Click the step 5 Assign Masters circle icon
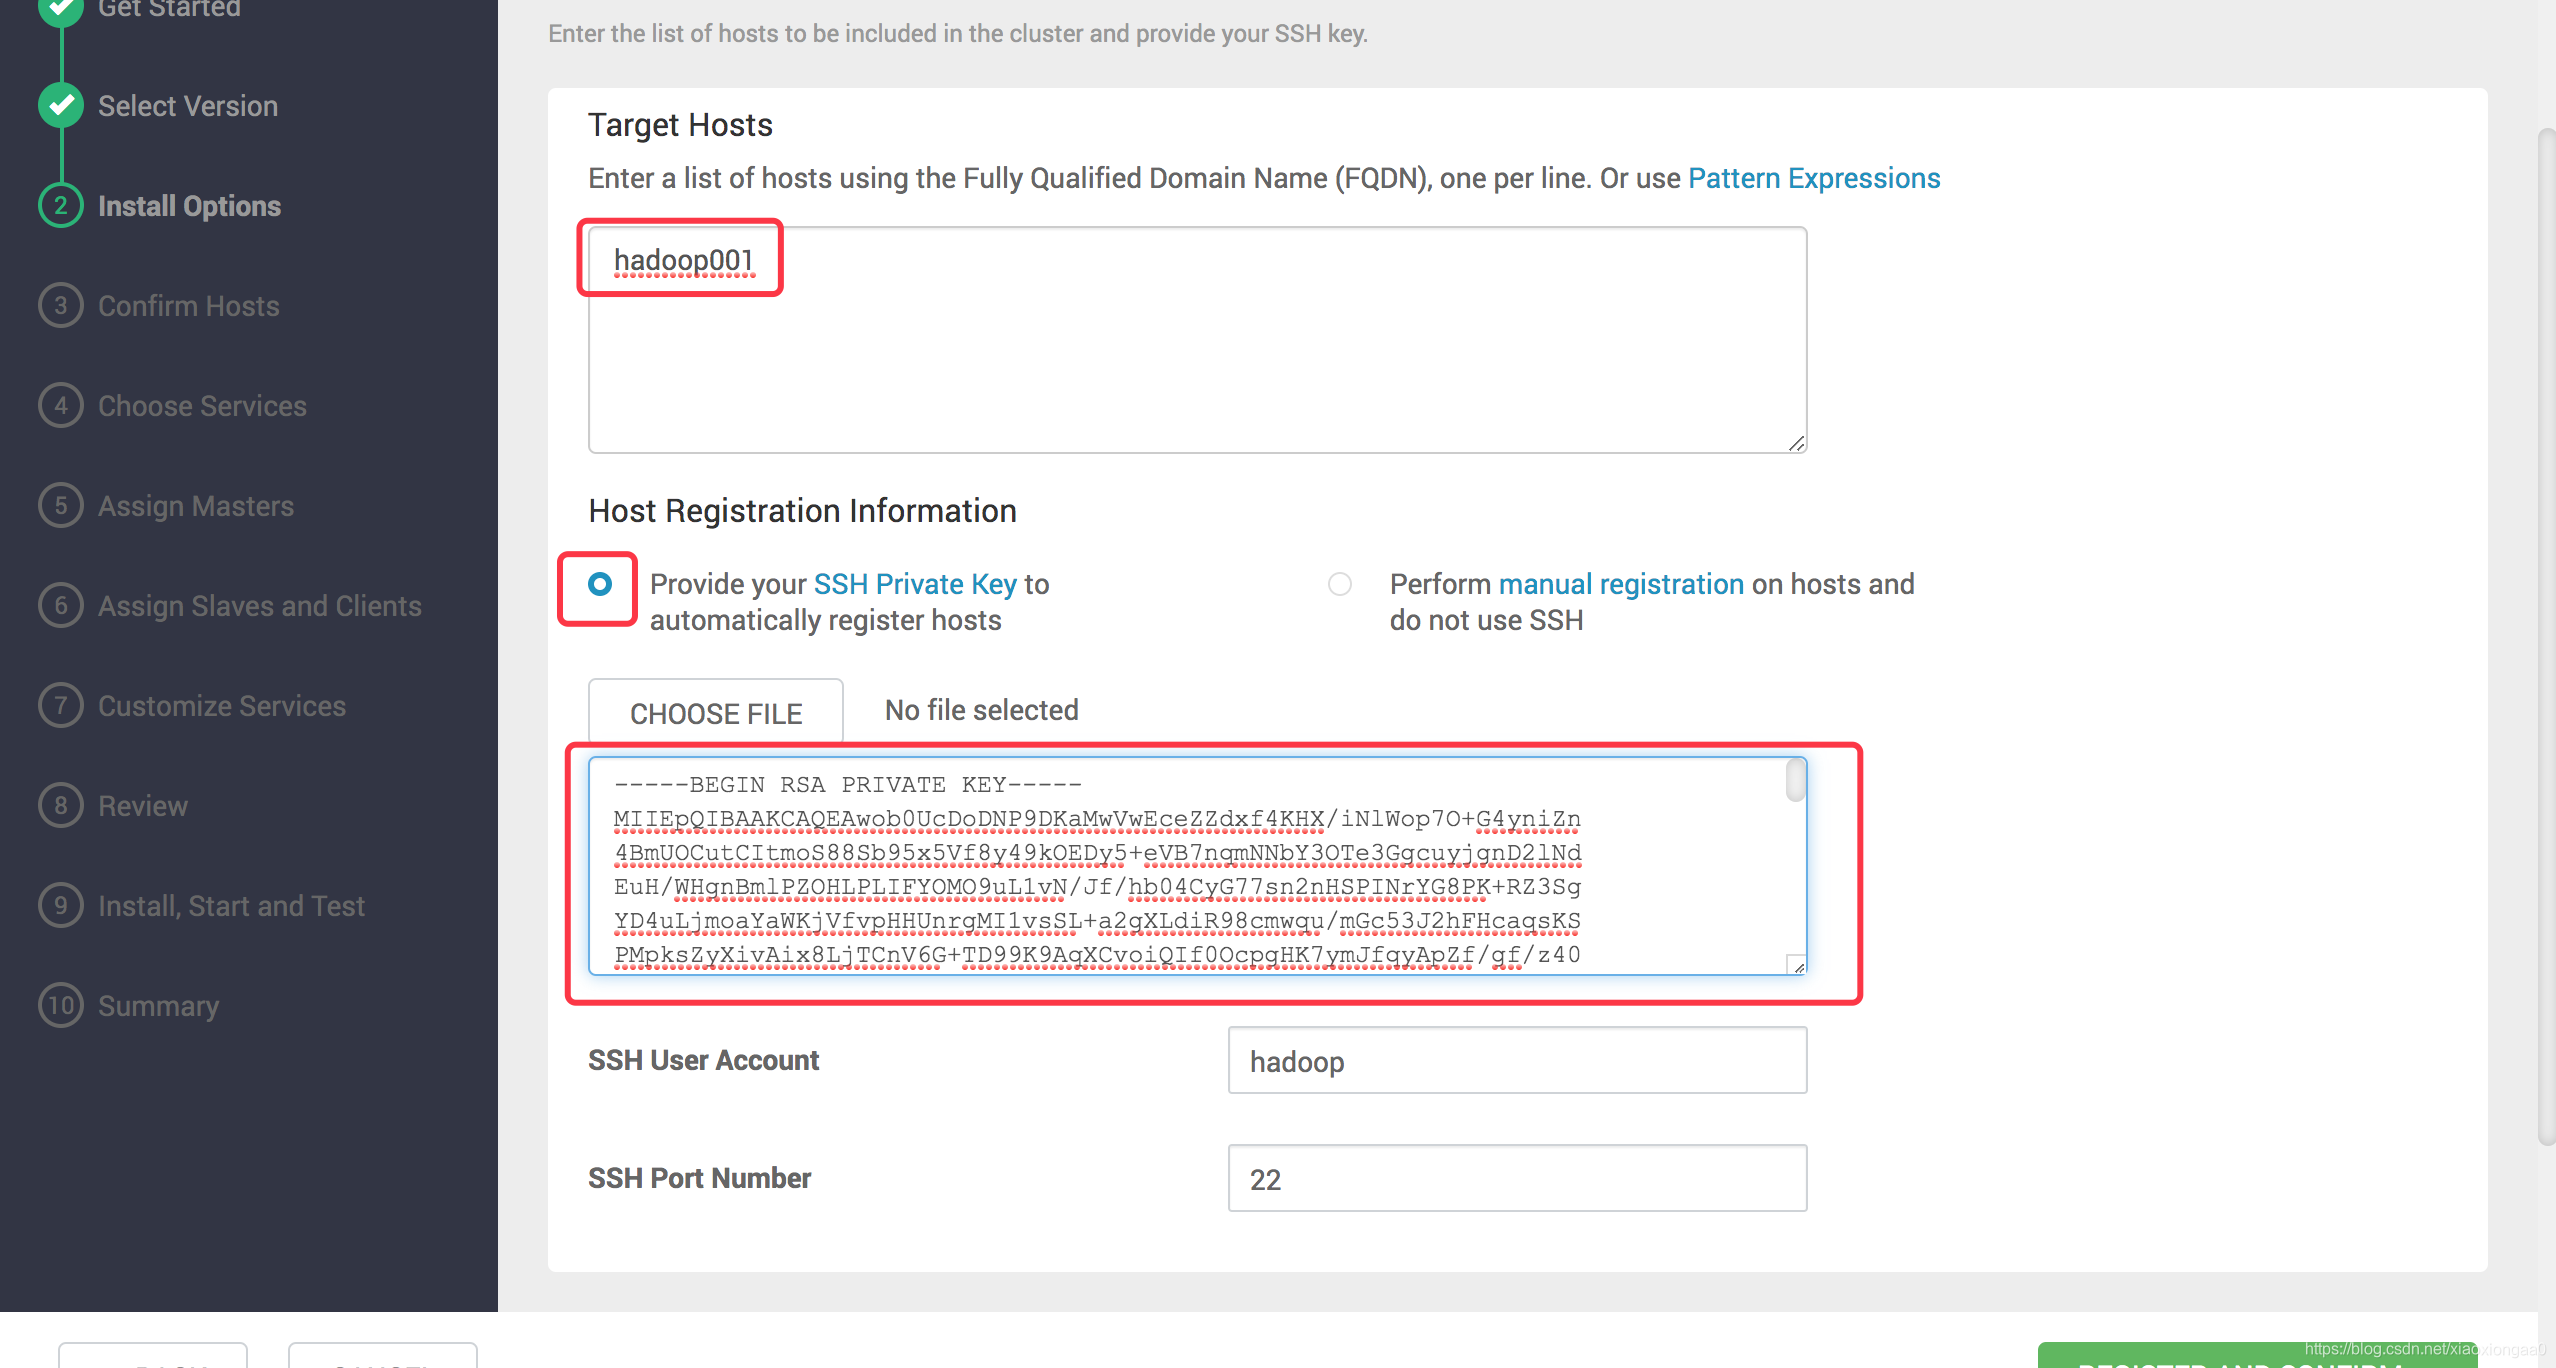Screen dimensions: 2556x1368 coord(61,505)
